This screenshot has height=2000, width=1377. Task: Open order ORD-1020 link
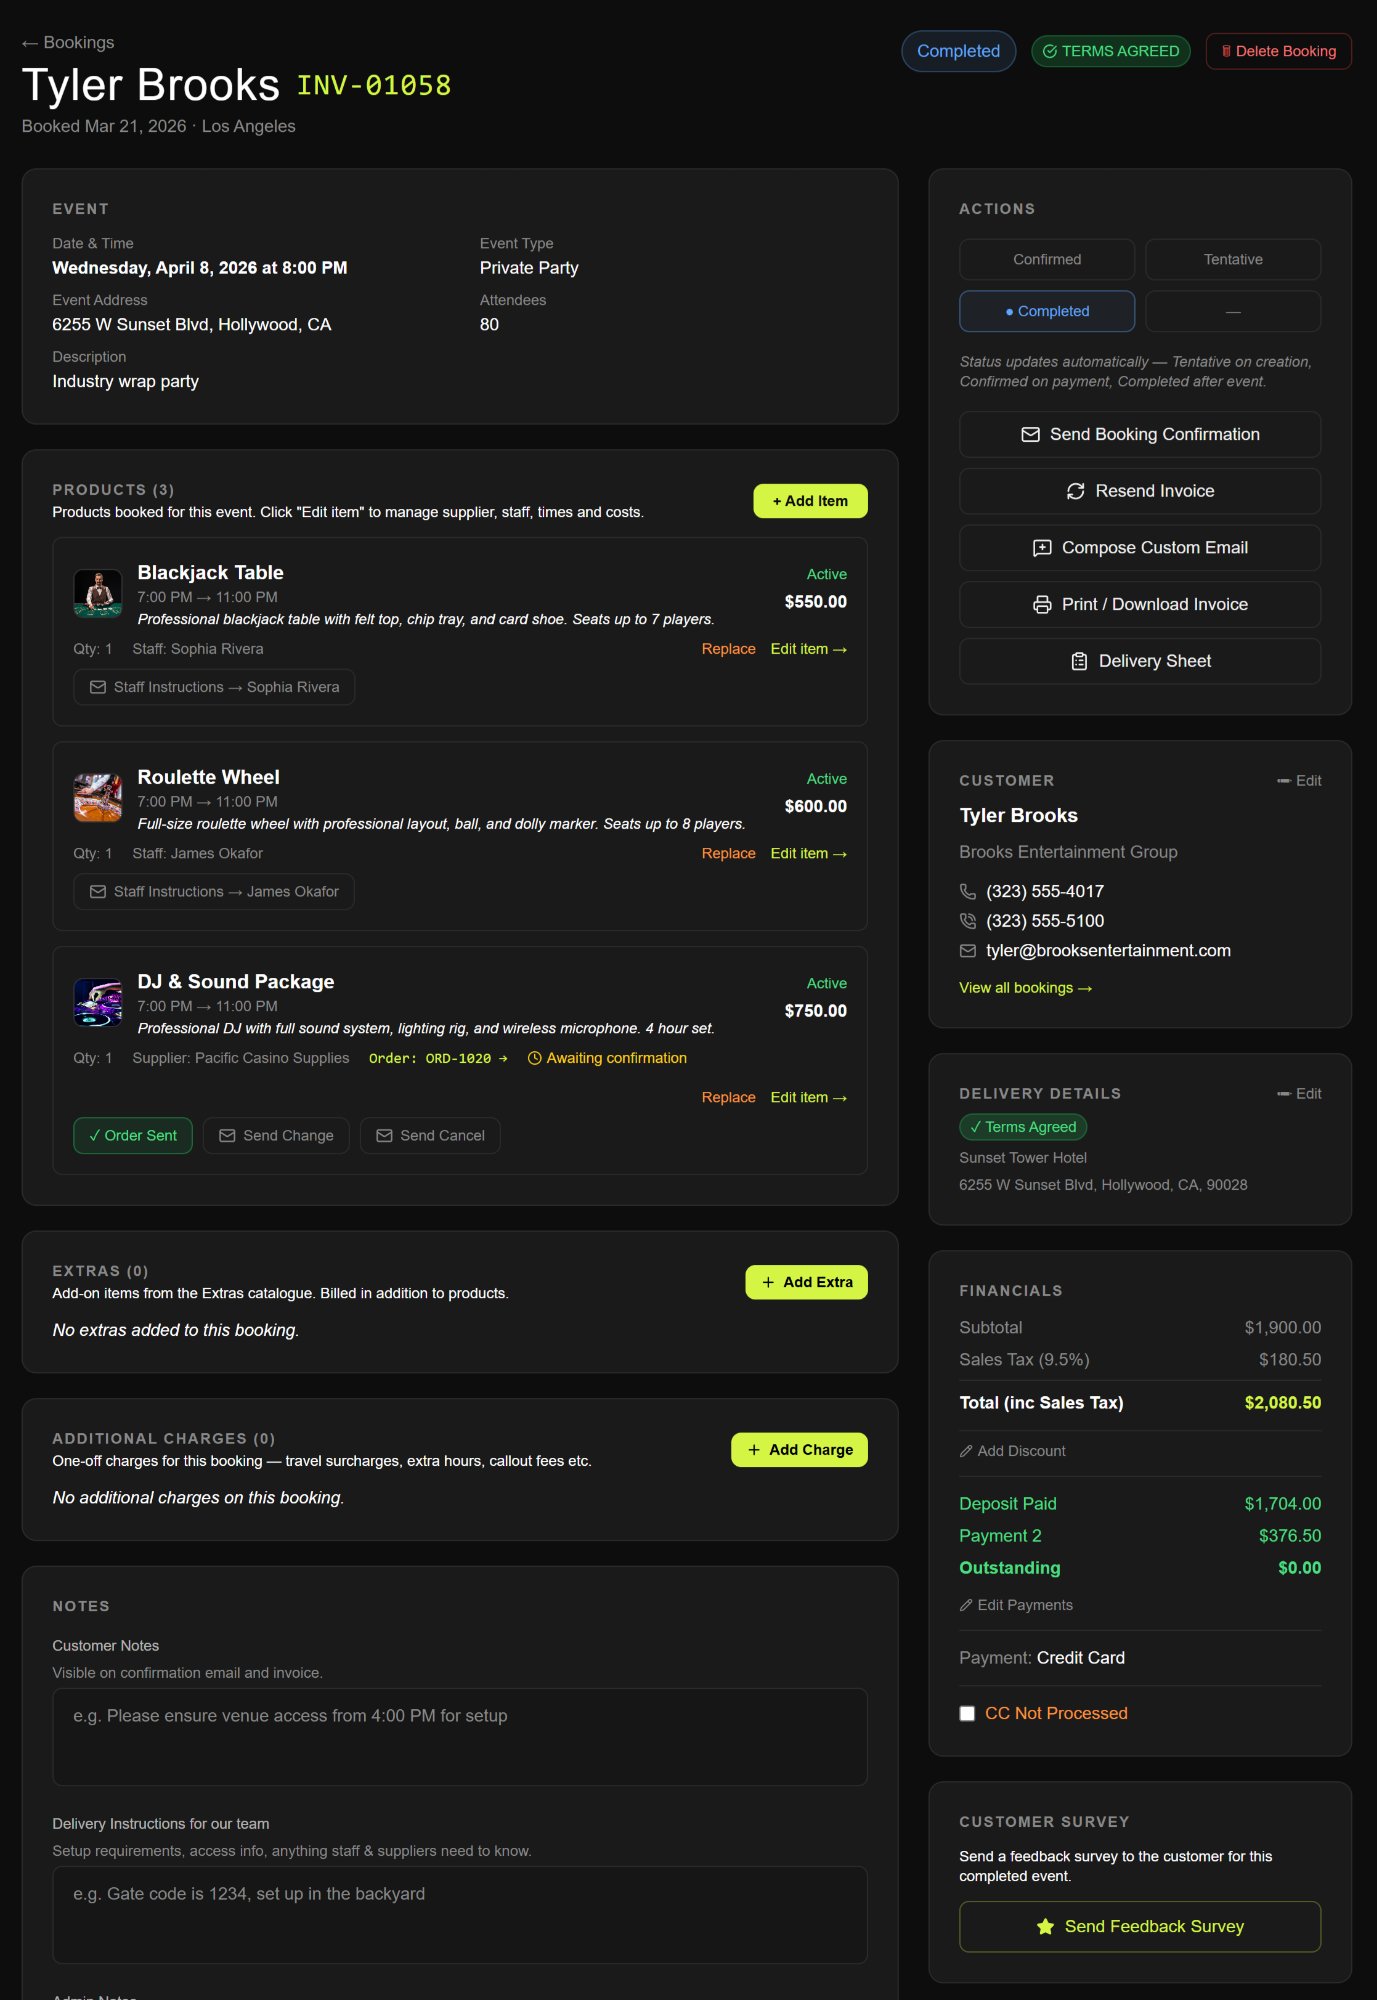[438, 1058]
